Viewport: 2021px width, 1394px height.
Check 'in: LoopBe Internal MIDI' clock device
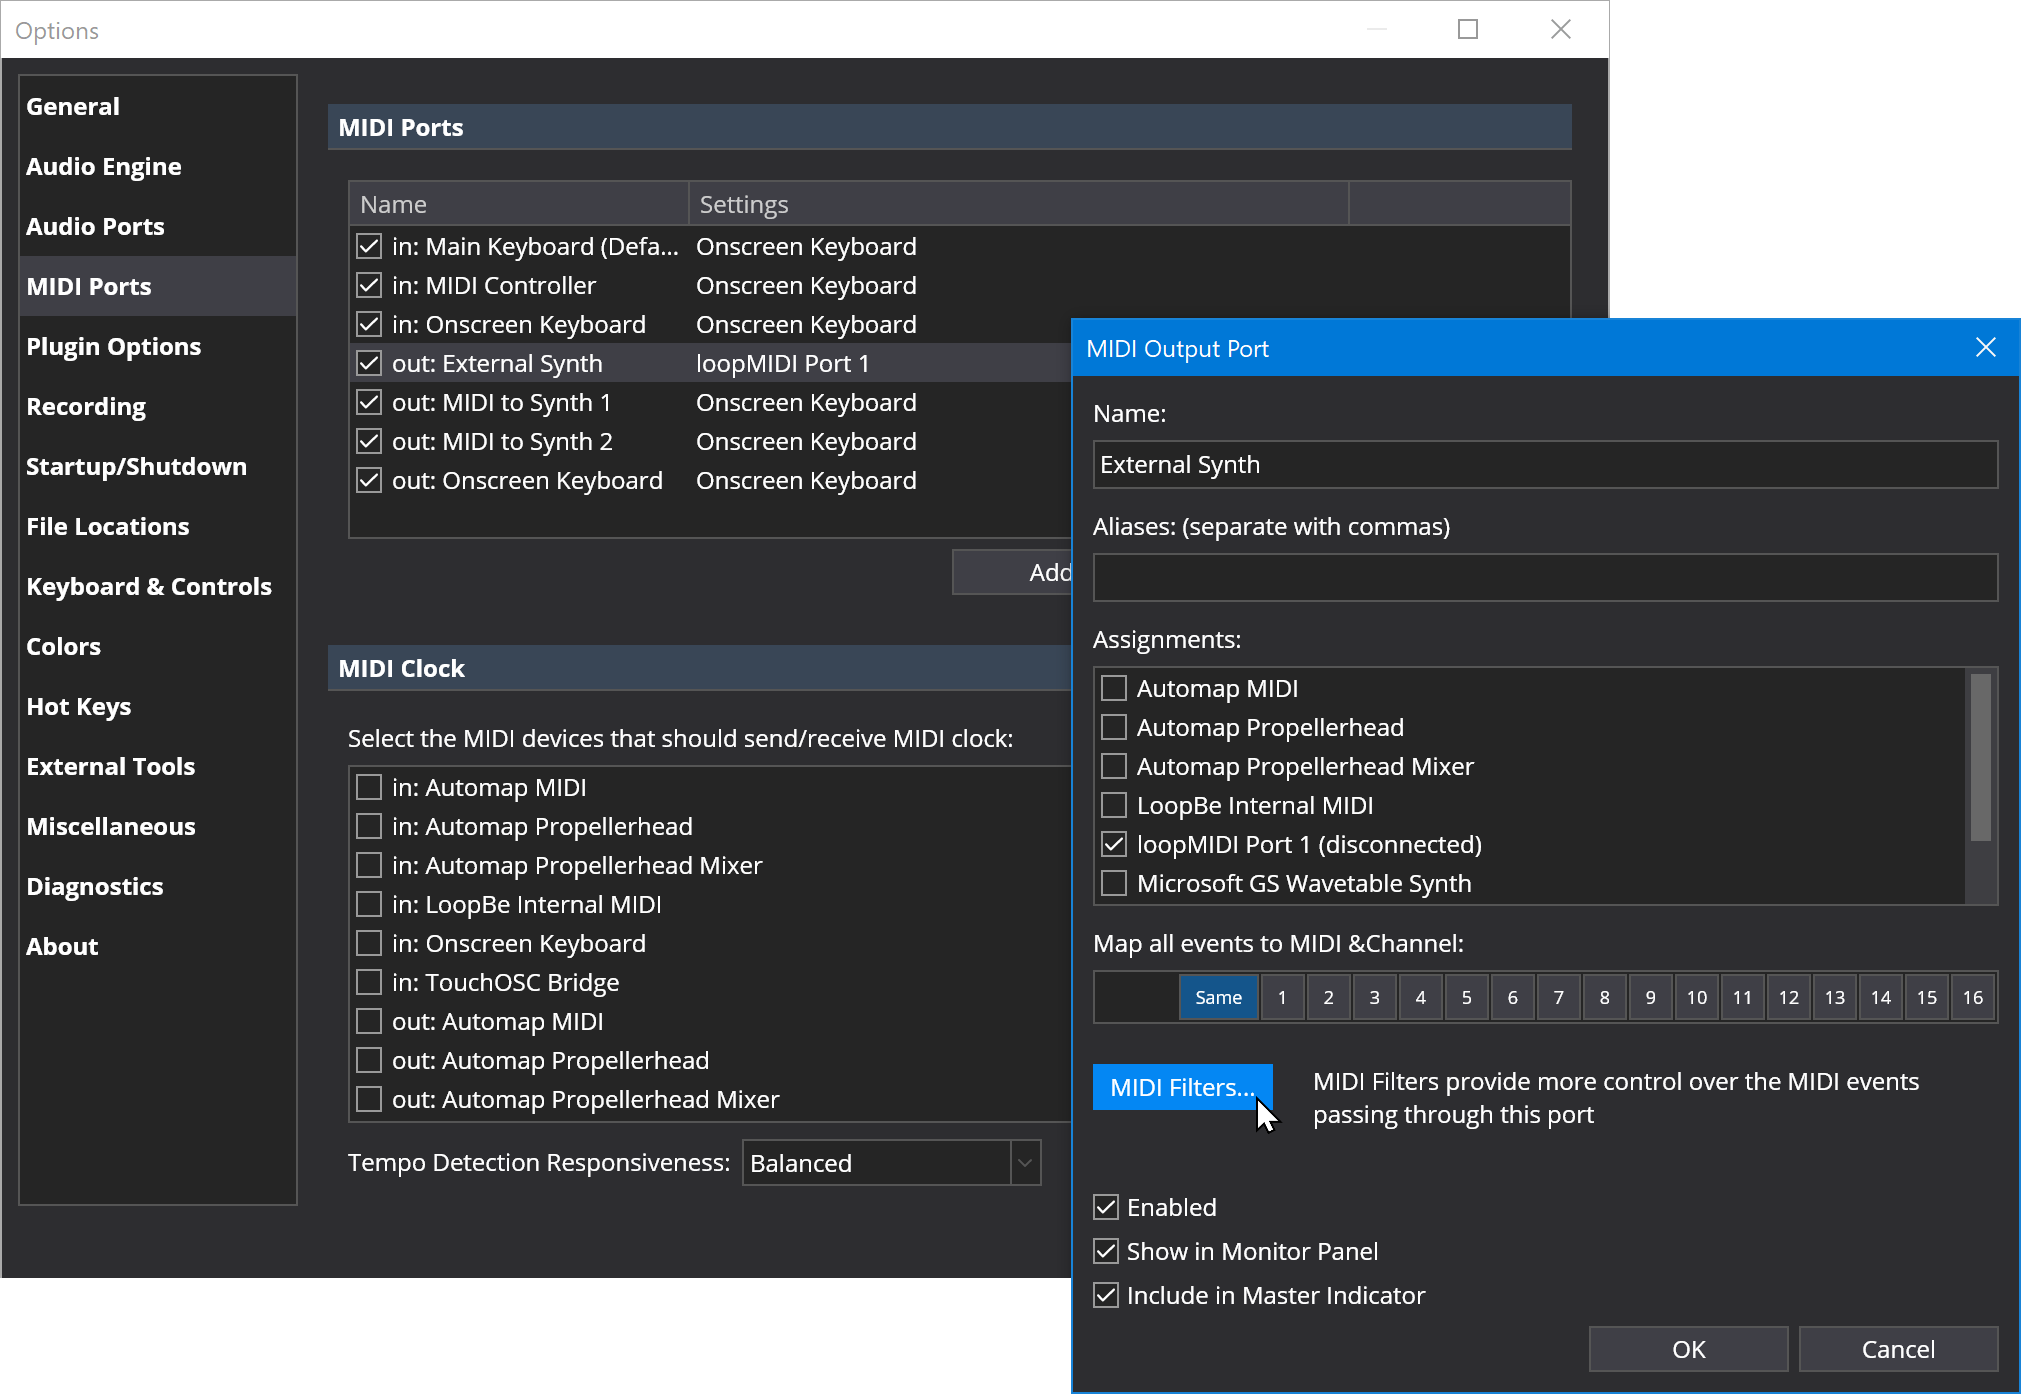[369, 904]
